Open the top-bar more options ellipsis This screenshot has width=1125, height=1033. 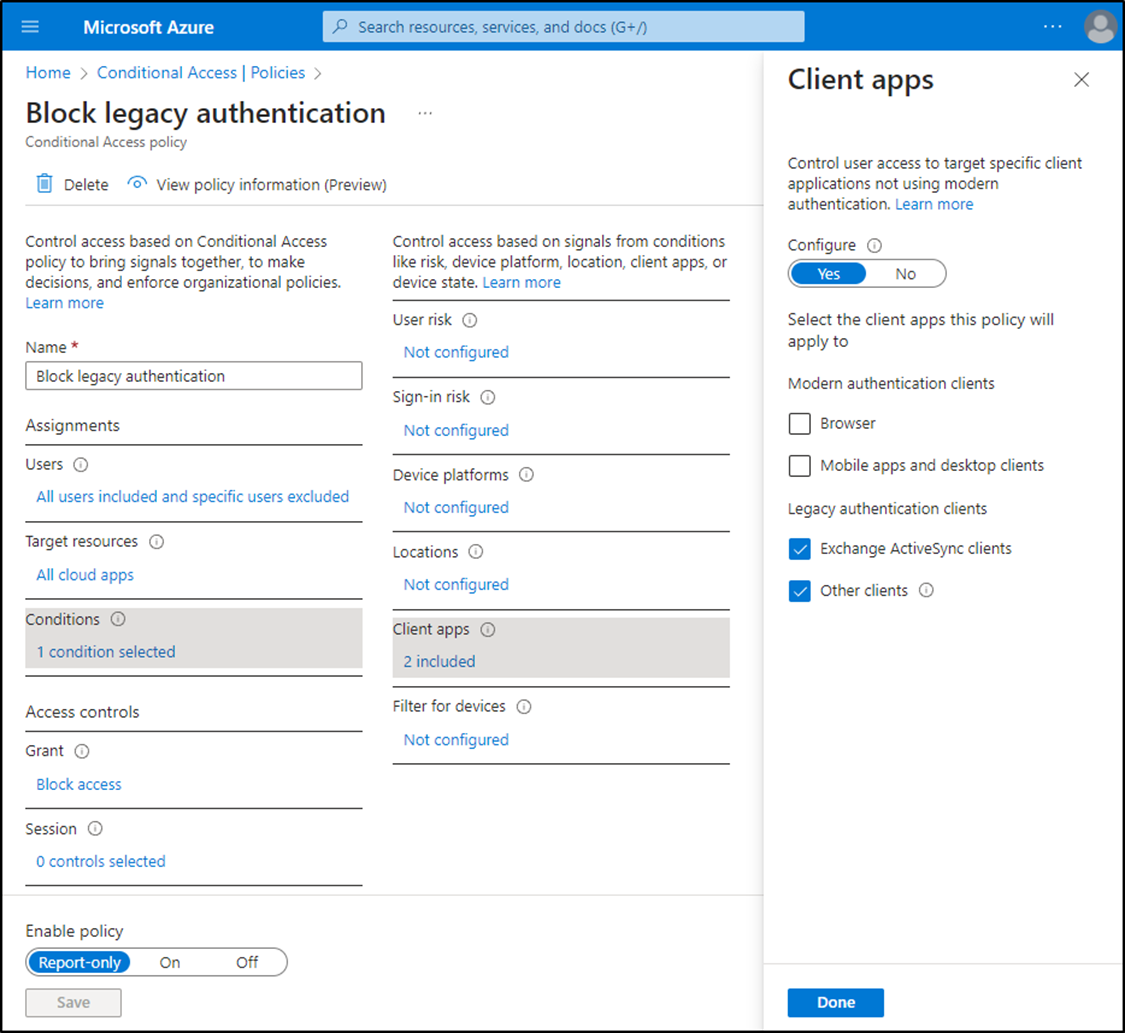pos(1052,27)
